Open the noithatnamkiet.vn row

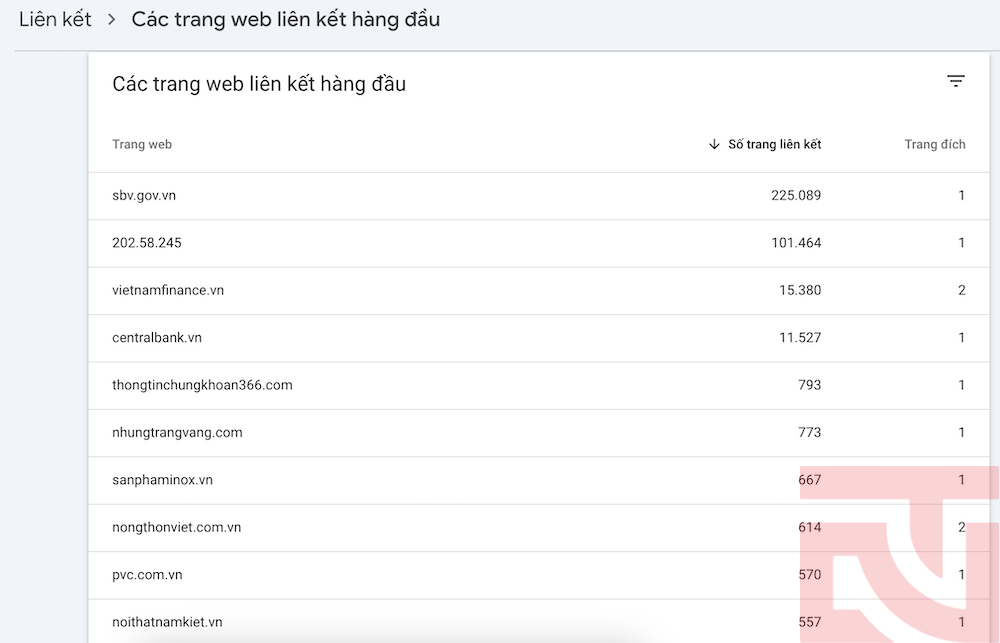coord(539,621)
